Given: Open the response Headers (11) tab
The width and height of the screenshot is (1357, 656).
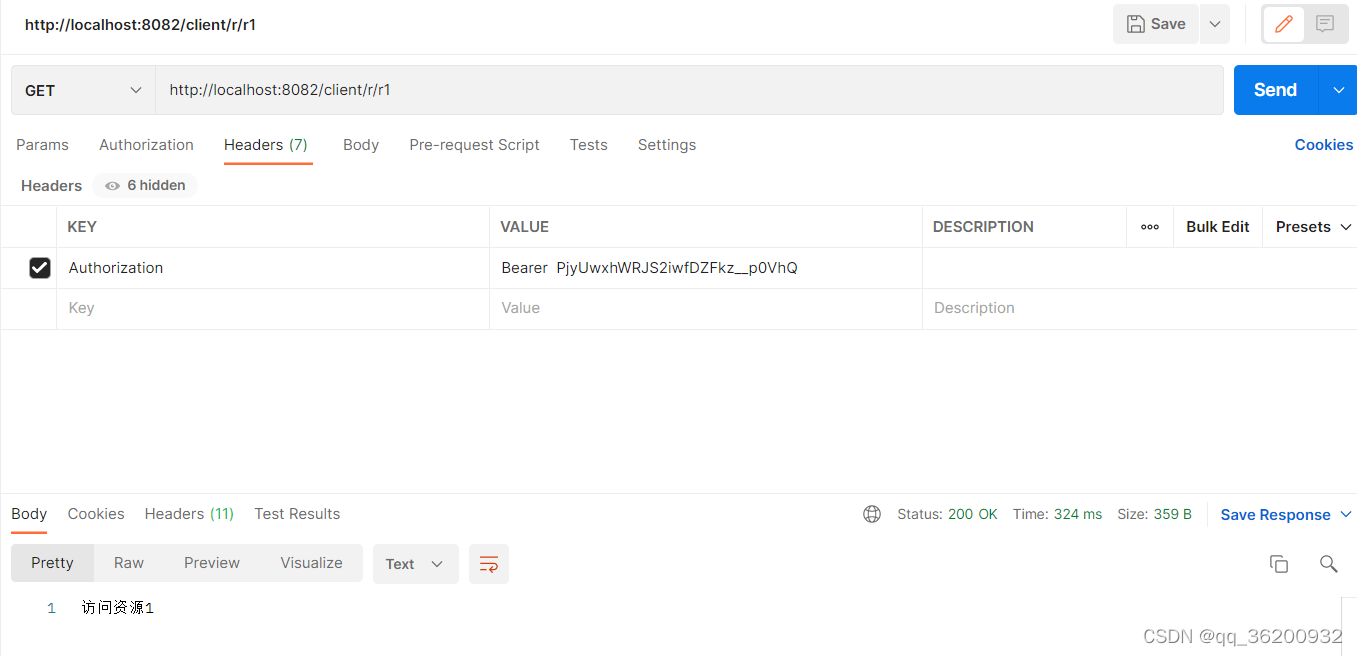Looking at the screenshot, I should tap(189, 514).
